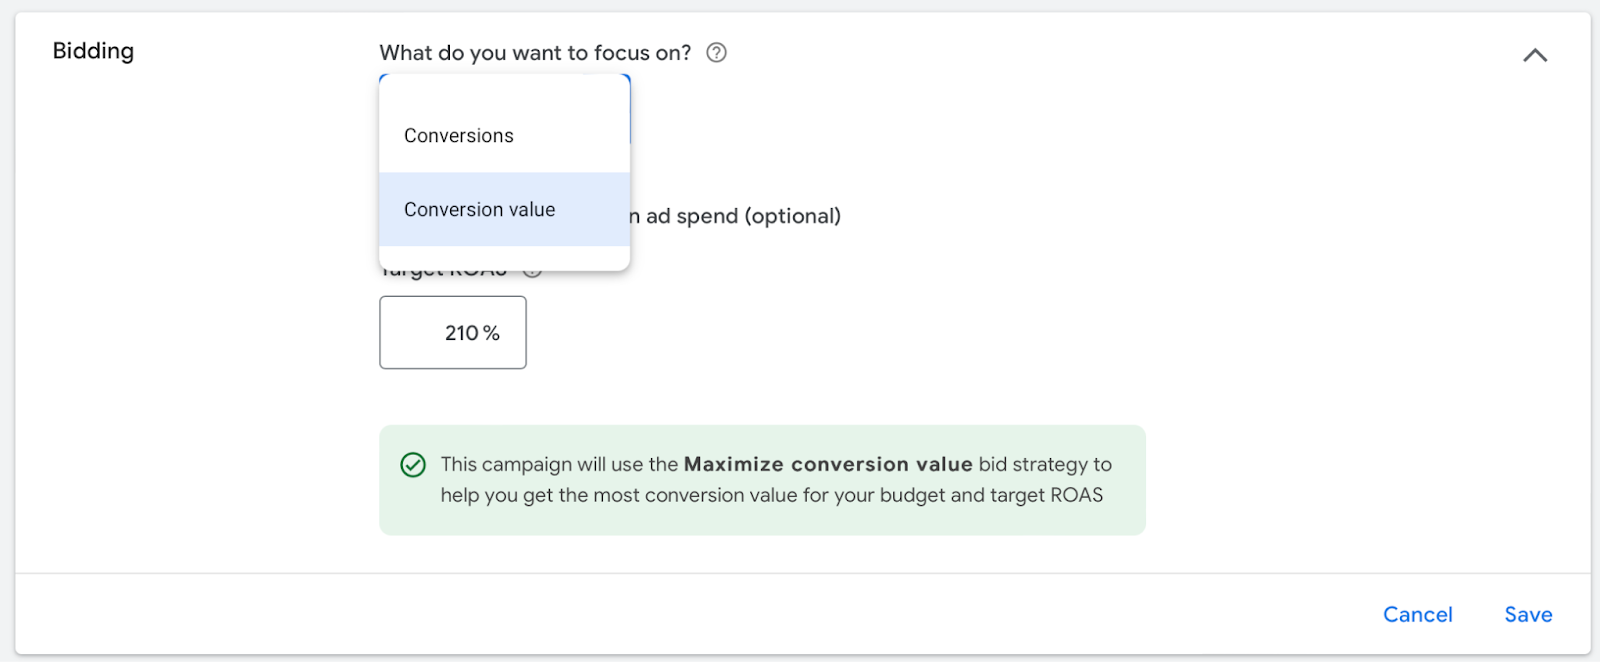Click the green checkmark icon in the notice
This screenshot has height=662, width=1600.
(413, 465)
